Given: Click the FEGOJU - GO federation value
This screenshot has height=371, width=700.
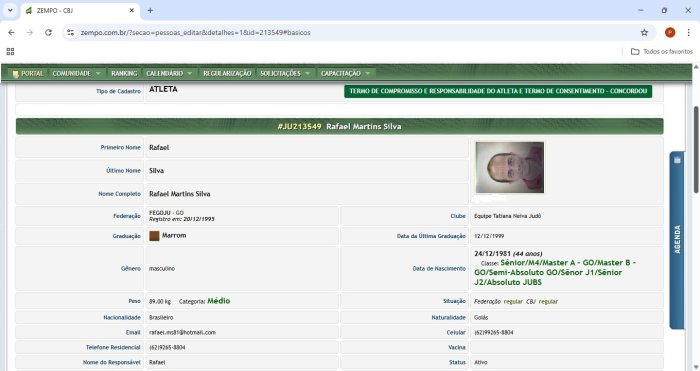Looking at the screenshot, I should pos(166,213).
